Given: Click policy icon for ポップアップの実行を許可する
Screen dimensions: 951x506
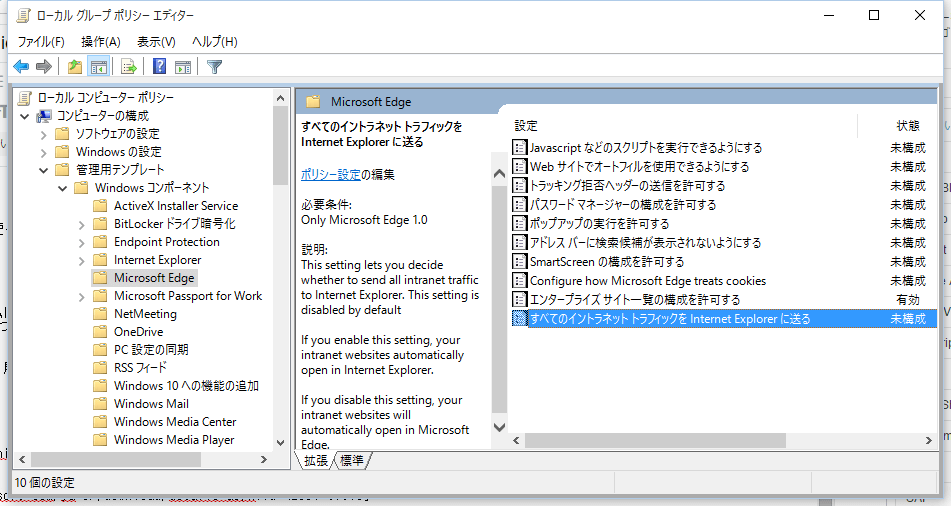Looking at the screenshot, I should 519,223.
